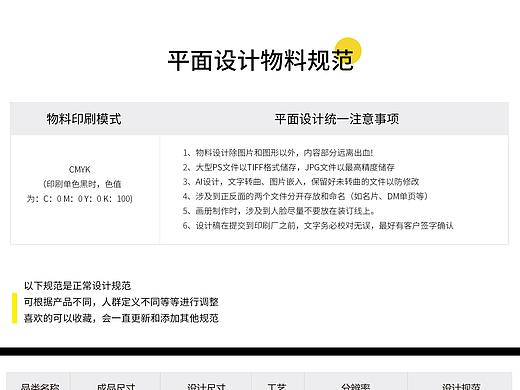Click the line "(印刷单色黑时,色值"
Screen dimensions: 520x390
(82, 184)
